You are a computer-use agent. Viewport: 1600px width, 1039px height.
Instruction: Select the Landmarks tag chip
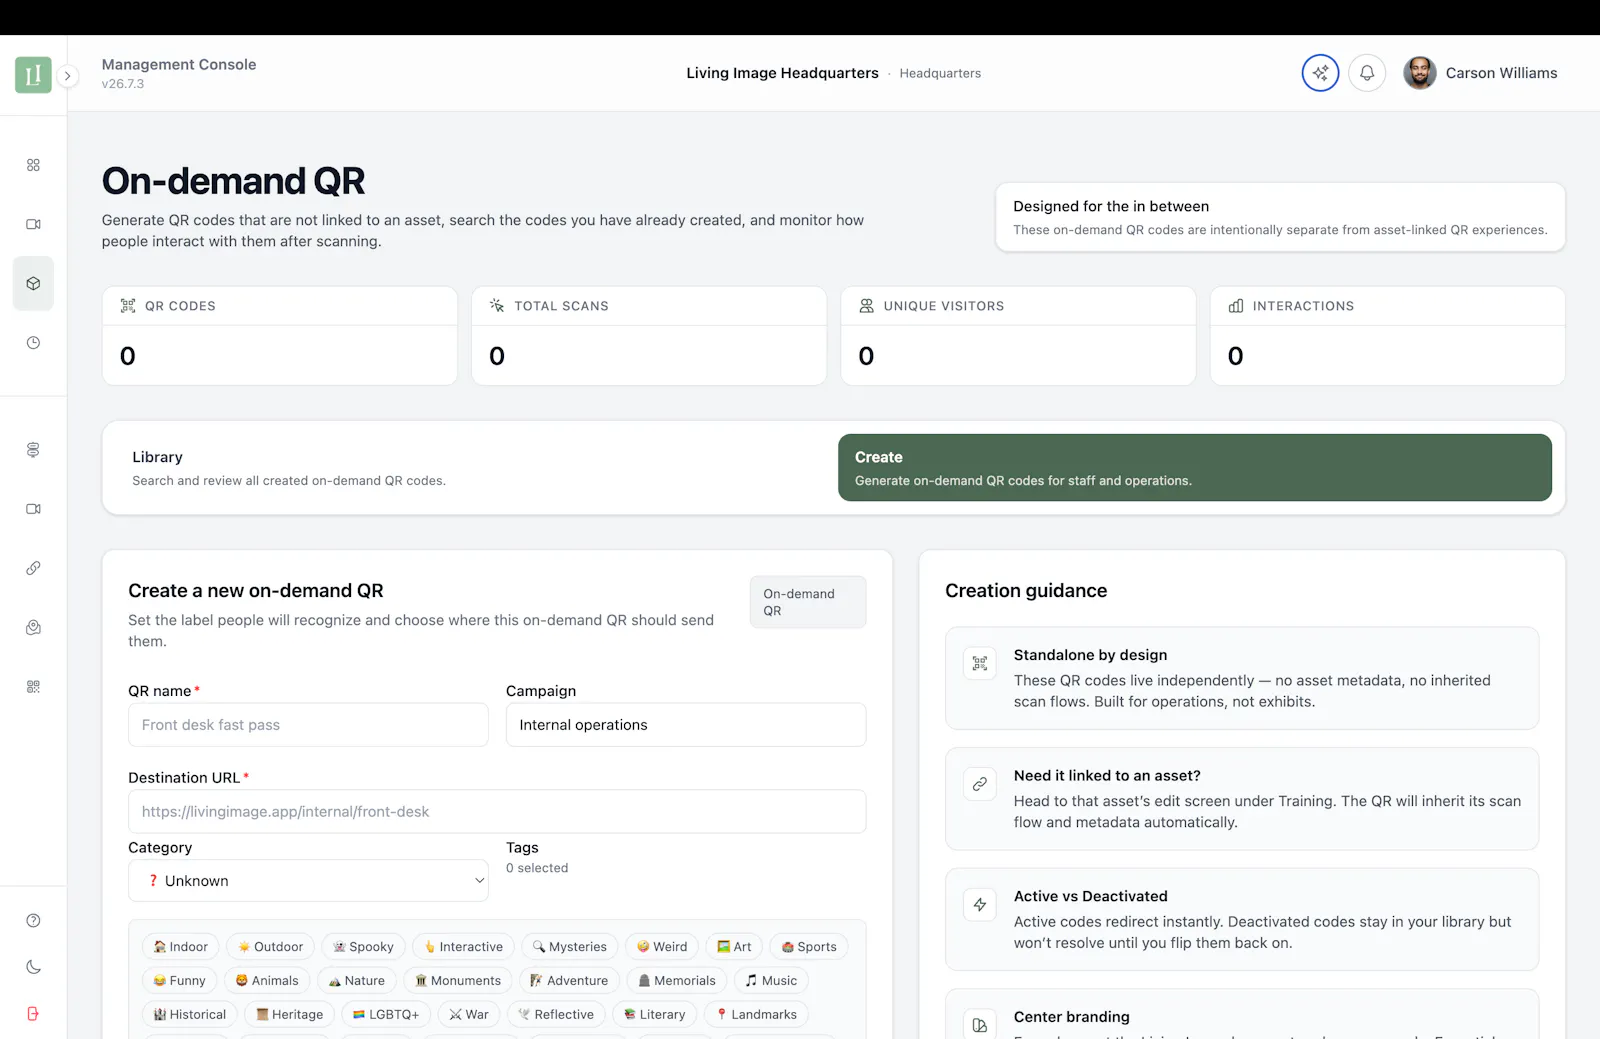(x=756, y=1014)
